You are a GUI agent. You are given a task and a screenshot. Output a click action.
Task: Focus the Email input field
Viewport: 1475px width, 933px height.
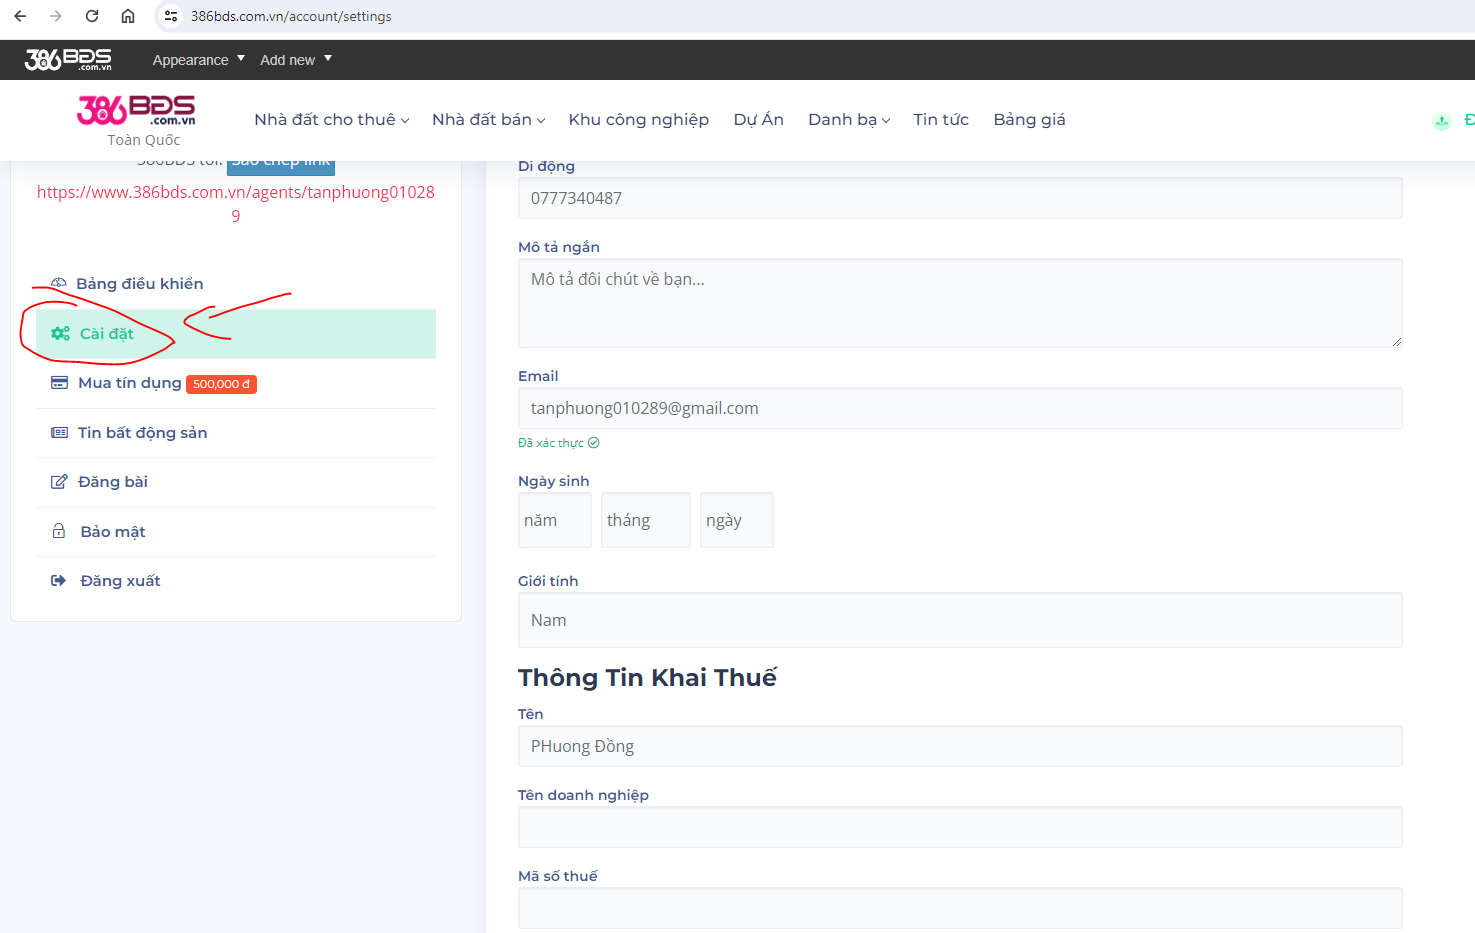[x=960, y=408]
